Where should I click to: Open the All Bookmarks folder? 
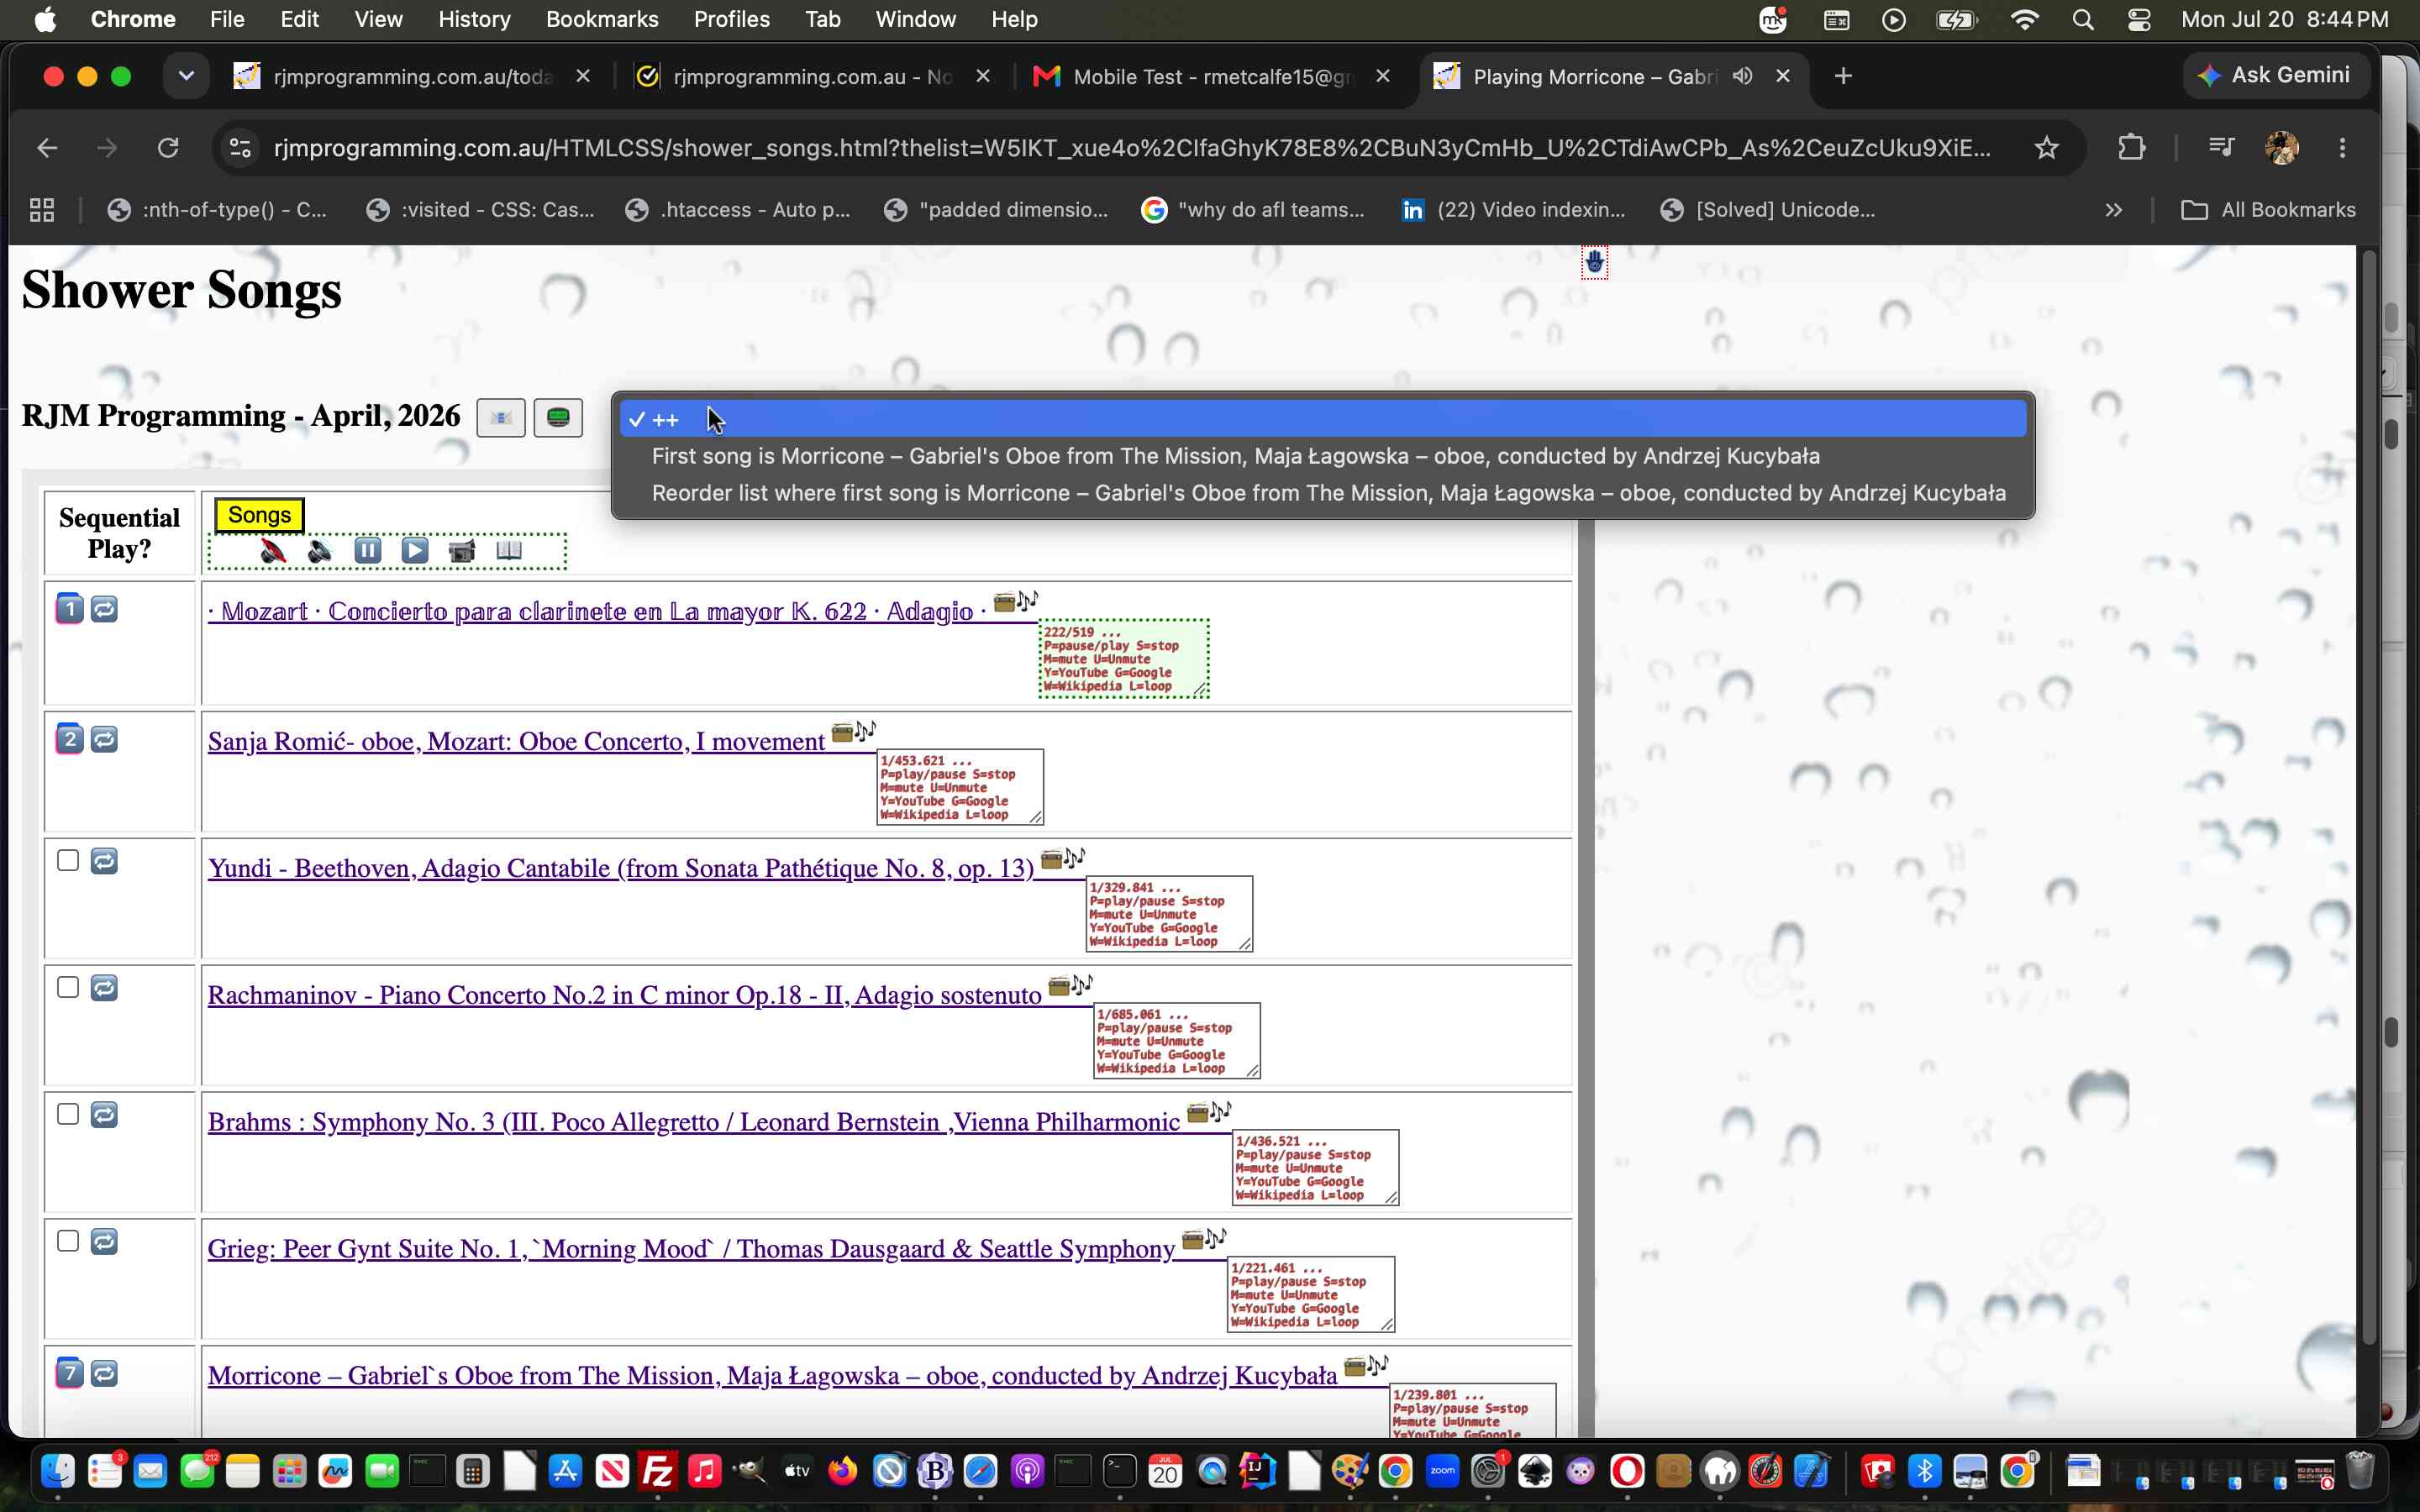(2267, 210)
